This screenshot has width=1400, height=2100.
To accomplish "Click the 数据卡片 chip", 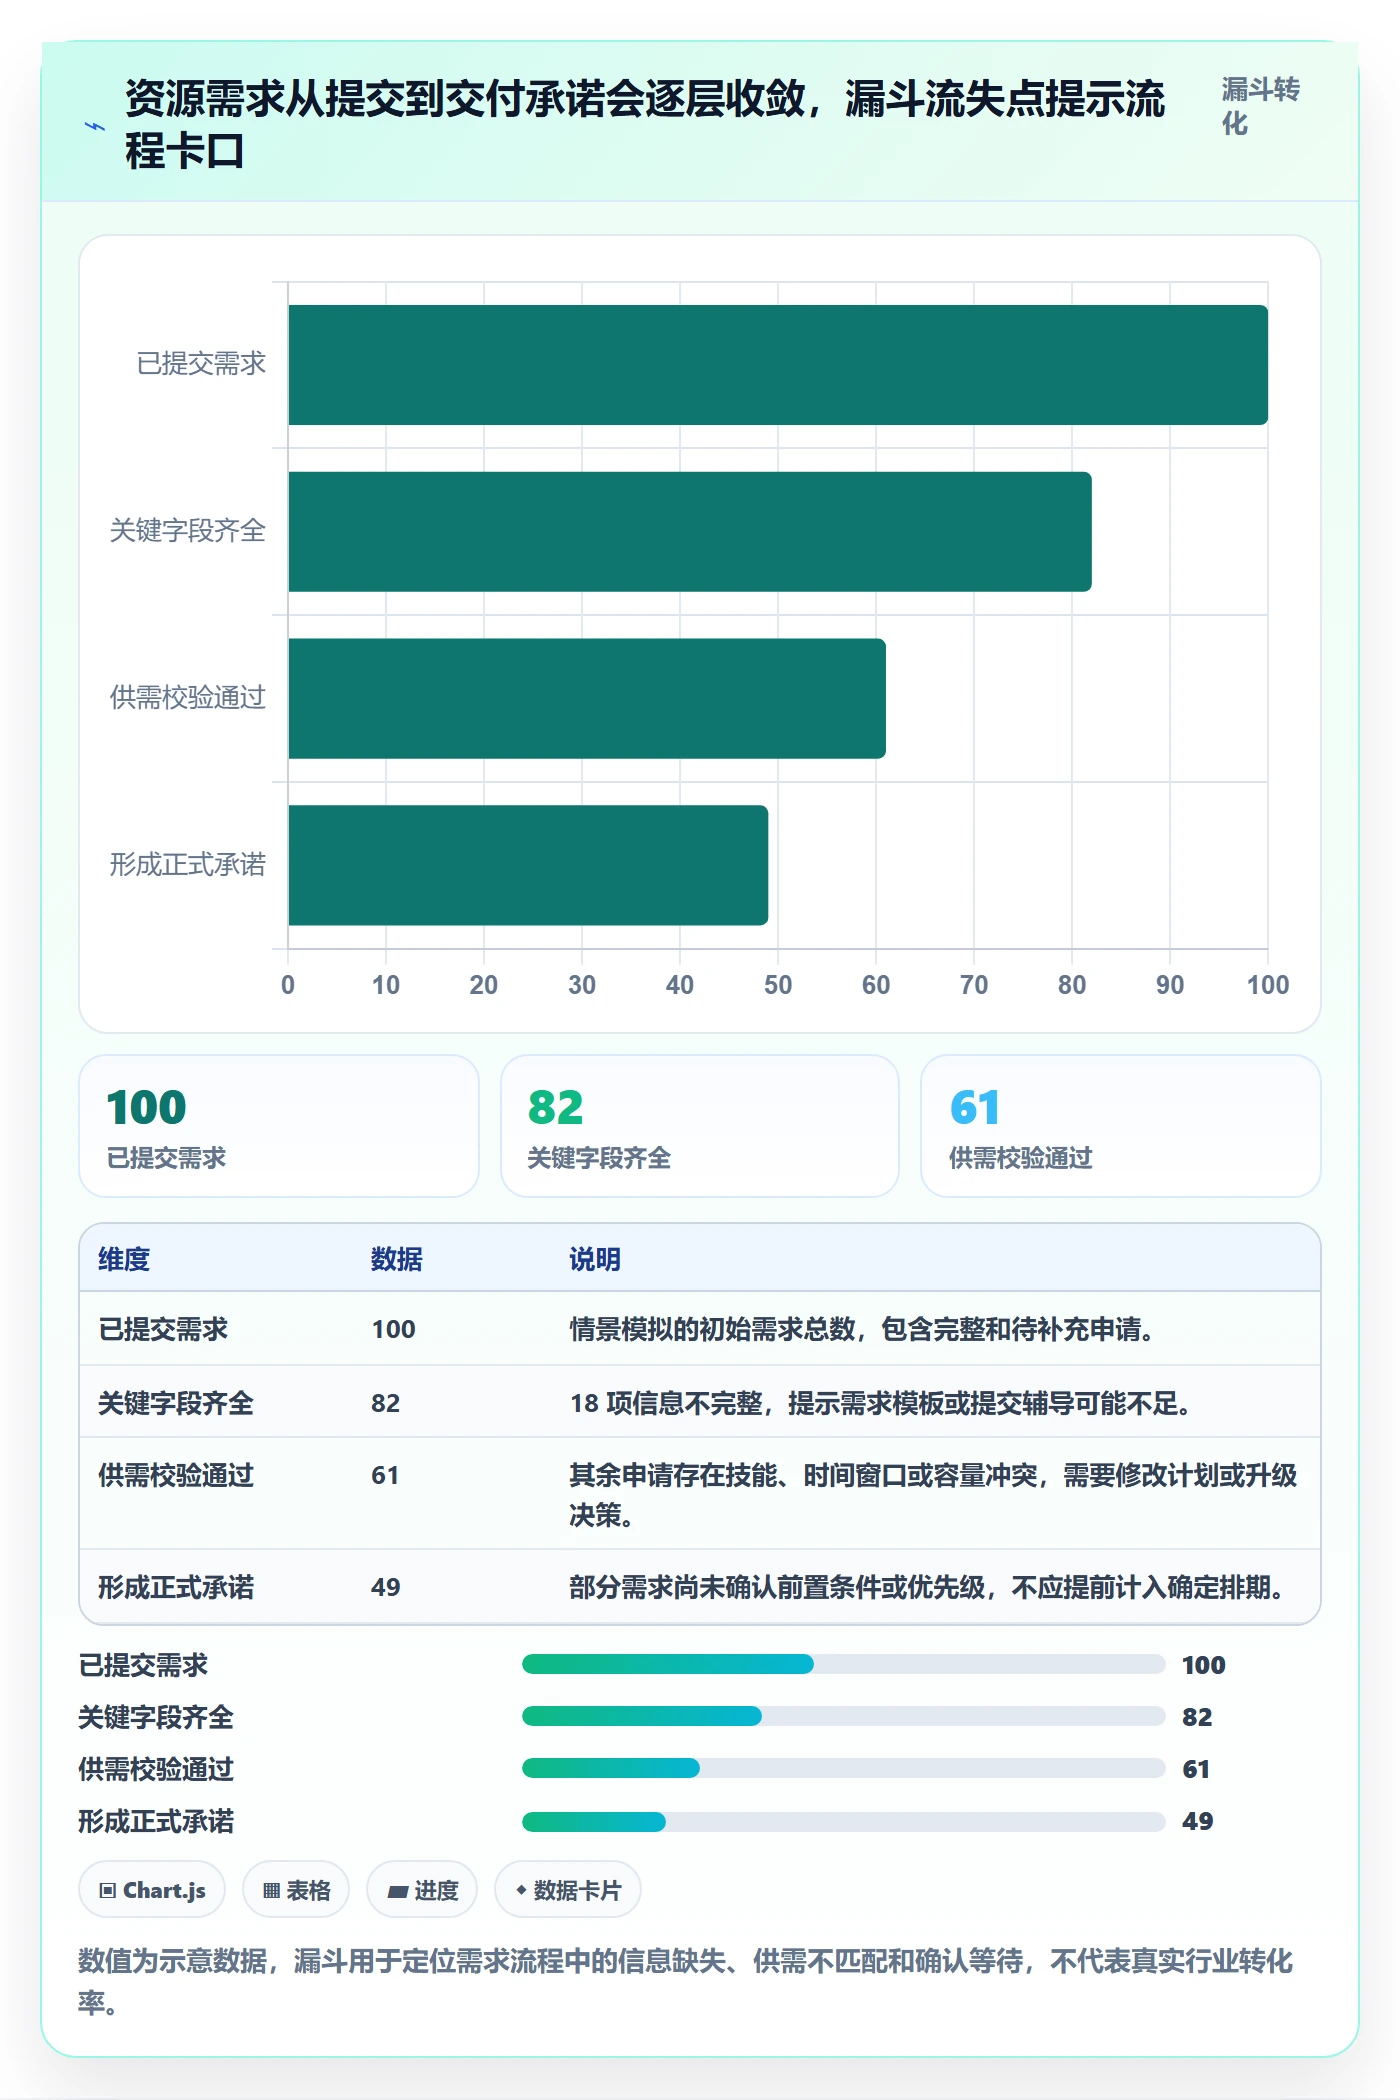I will coord(568,1890).
